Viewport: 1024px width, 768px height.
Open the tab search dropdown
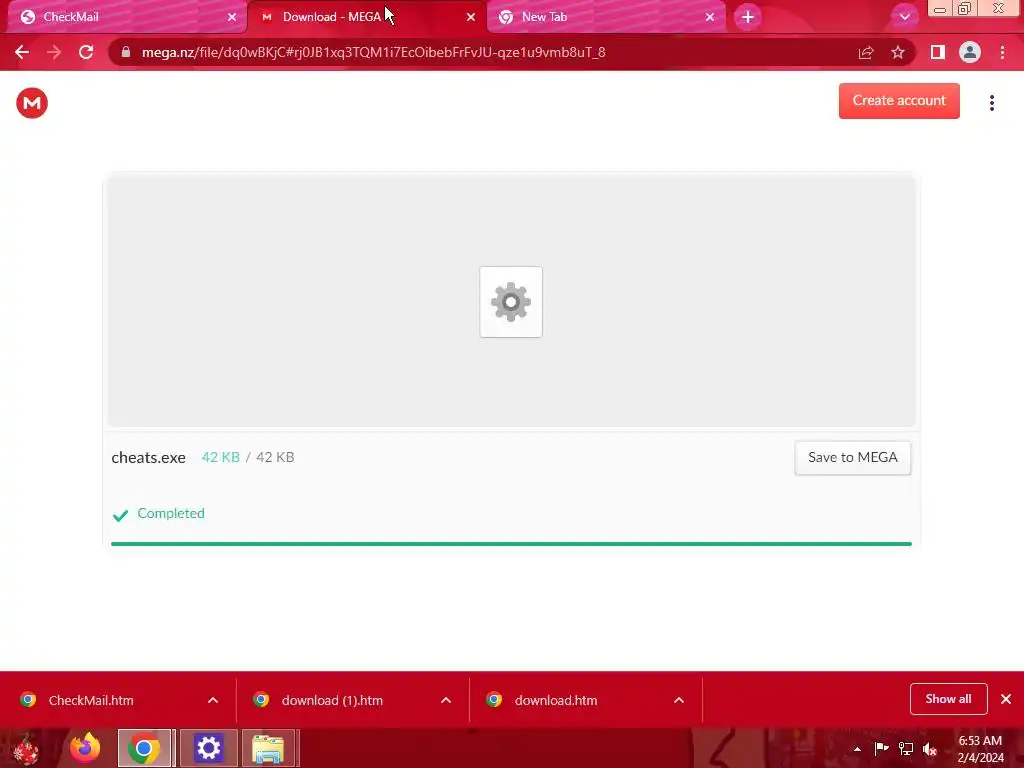(904, 17)
